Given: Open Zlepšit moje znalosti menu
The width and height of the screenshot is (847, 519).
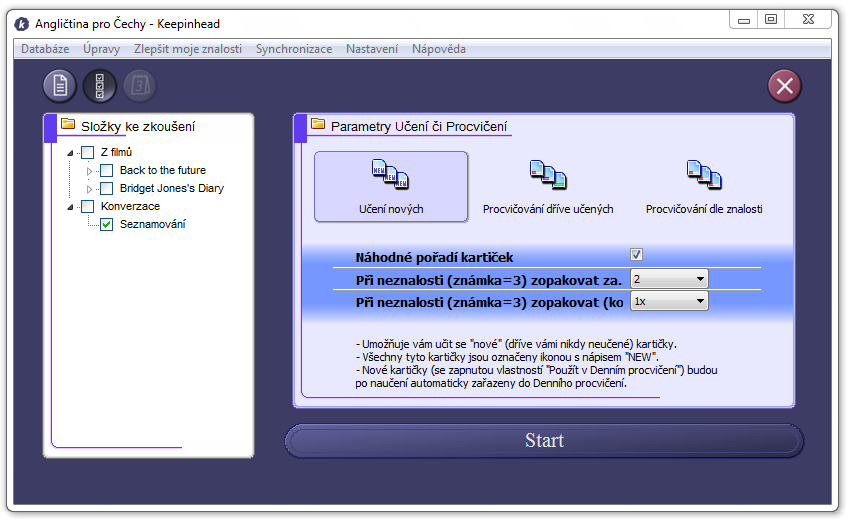Looking at the screenshot, I should 187,49.
